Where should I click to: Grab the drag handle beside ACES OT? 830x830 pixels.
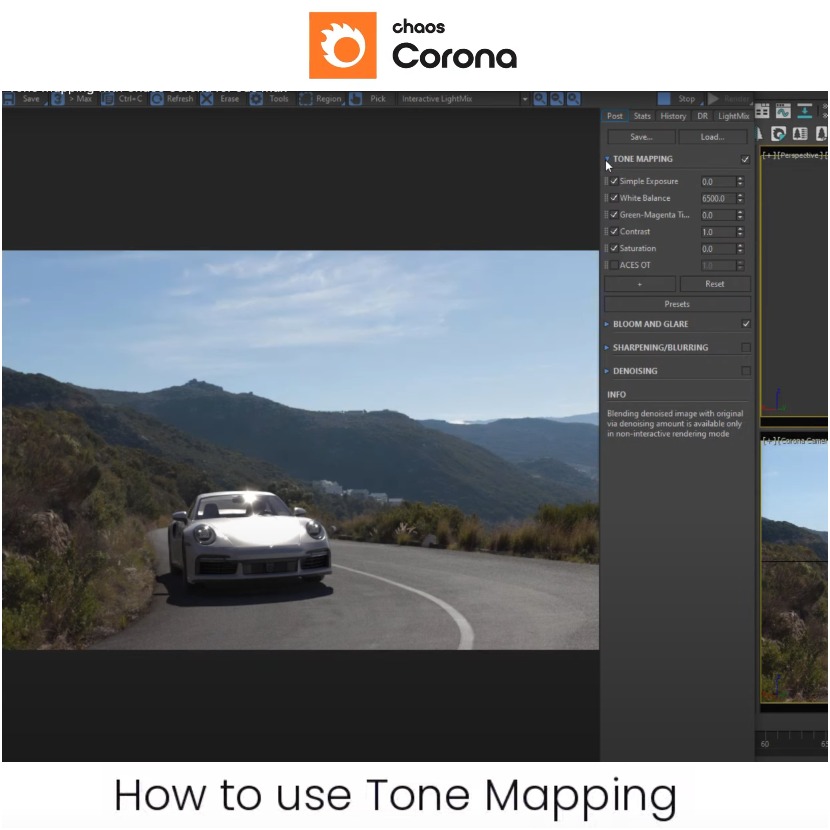click(x=606, y=265)
